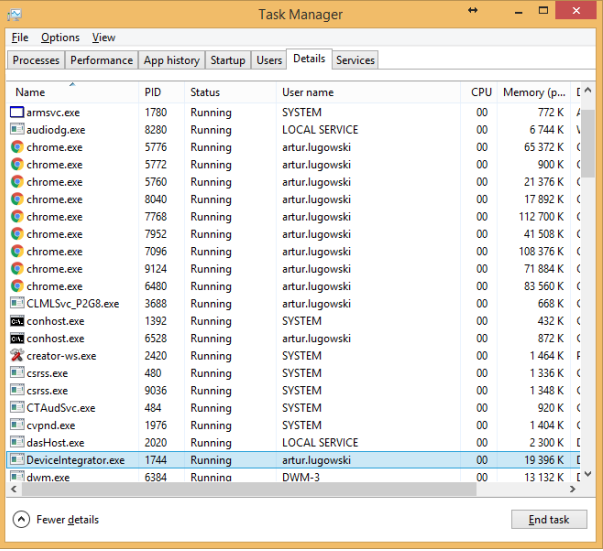The image size is (603, 551).
Task: Click the CLMLSvc_P2G8.exe process icon
Action: point(17,304)
